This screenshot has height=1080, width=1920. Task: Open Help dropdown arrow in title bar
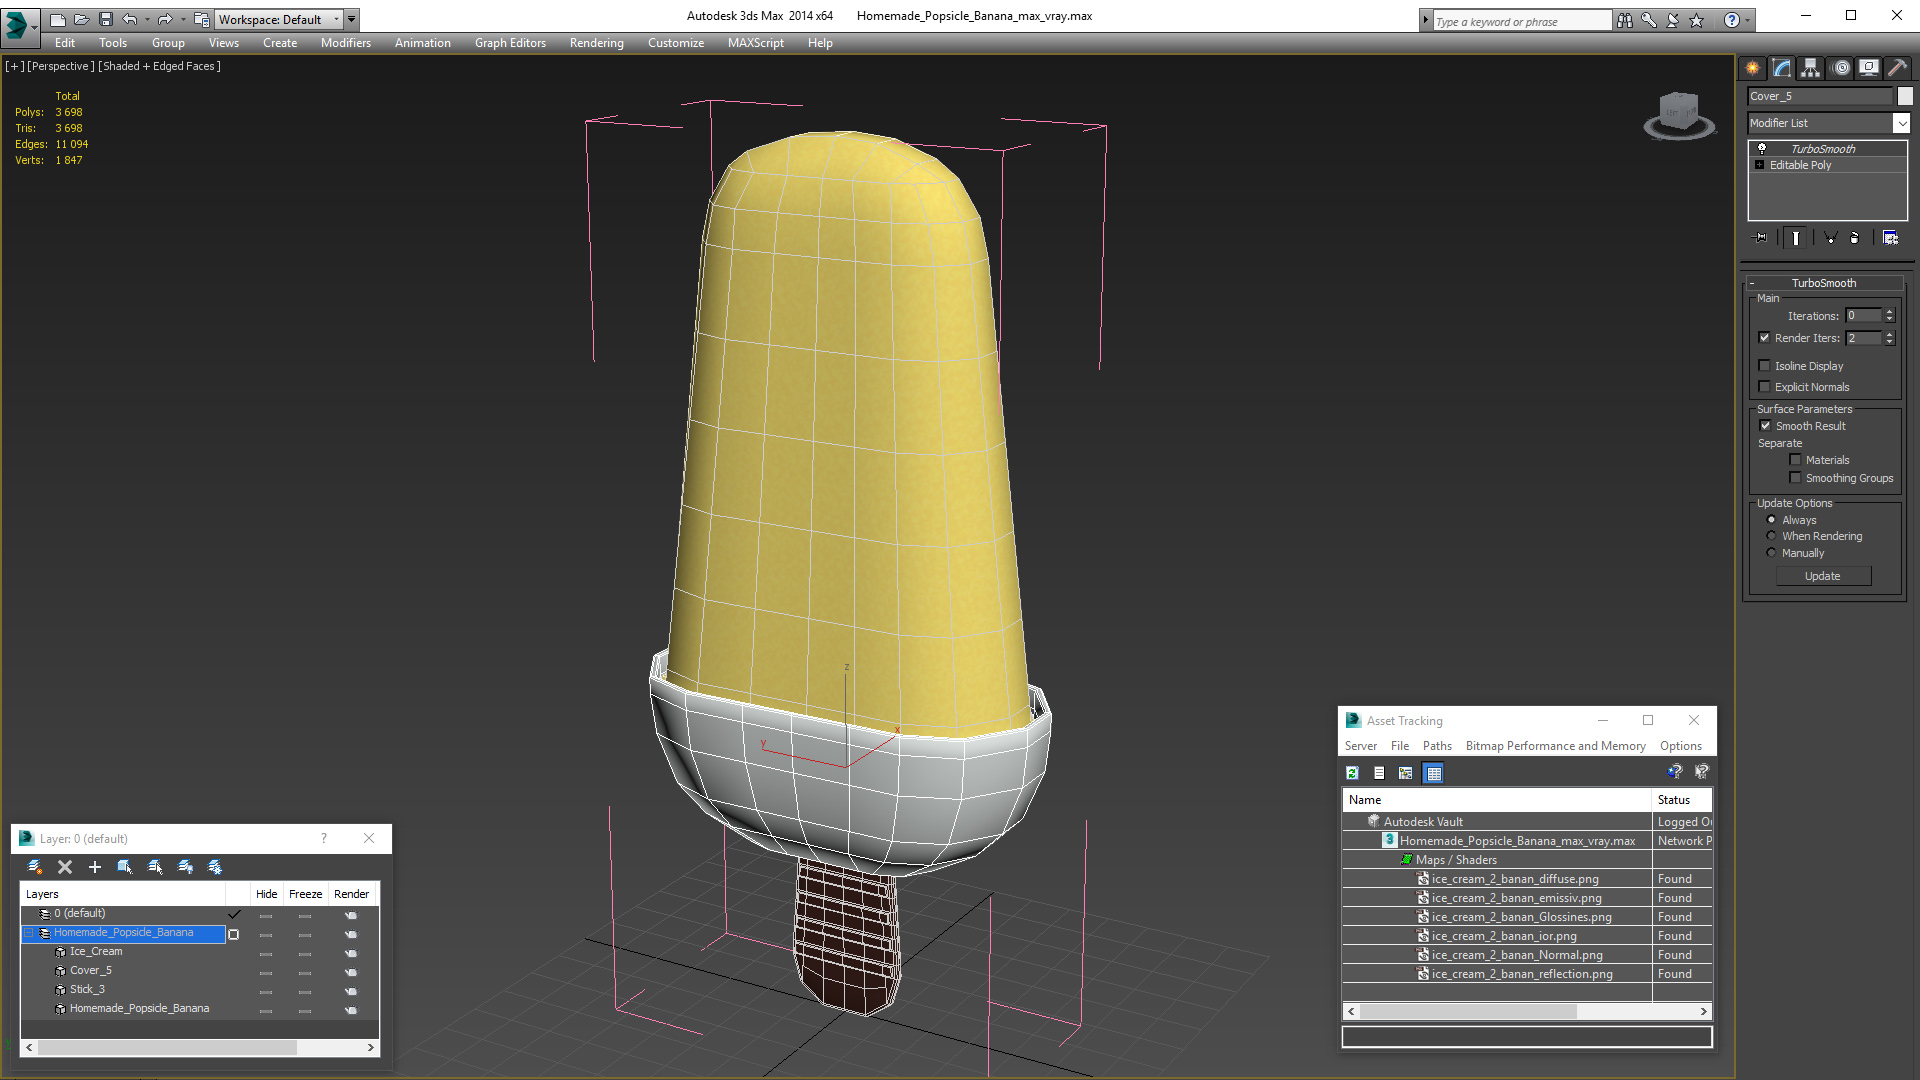tap(1748, 20)
